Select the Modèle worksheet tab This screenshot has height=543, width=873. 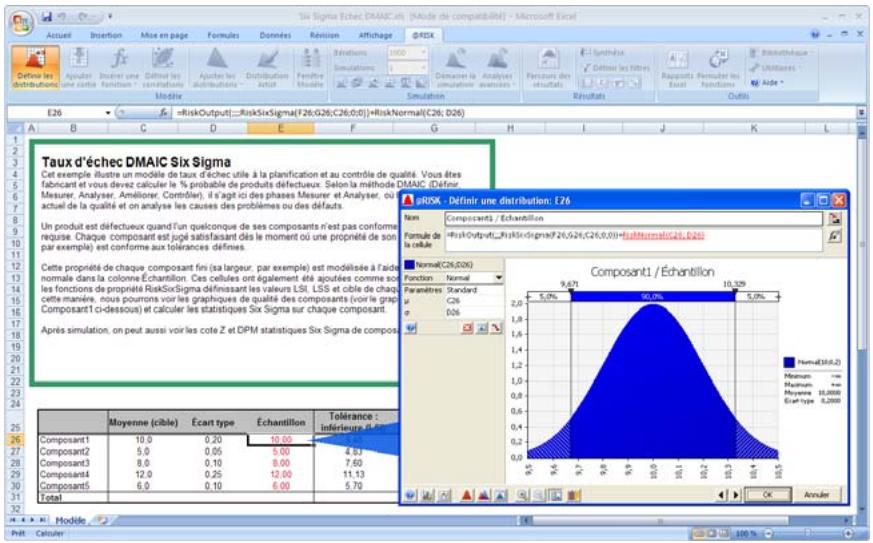point(70,520)
